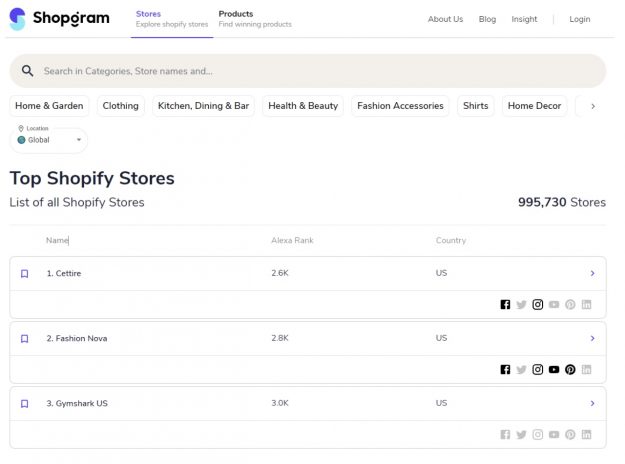
Task: Sort by the Name column header
Action: tap(57, 240)
